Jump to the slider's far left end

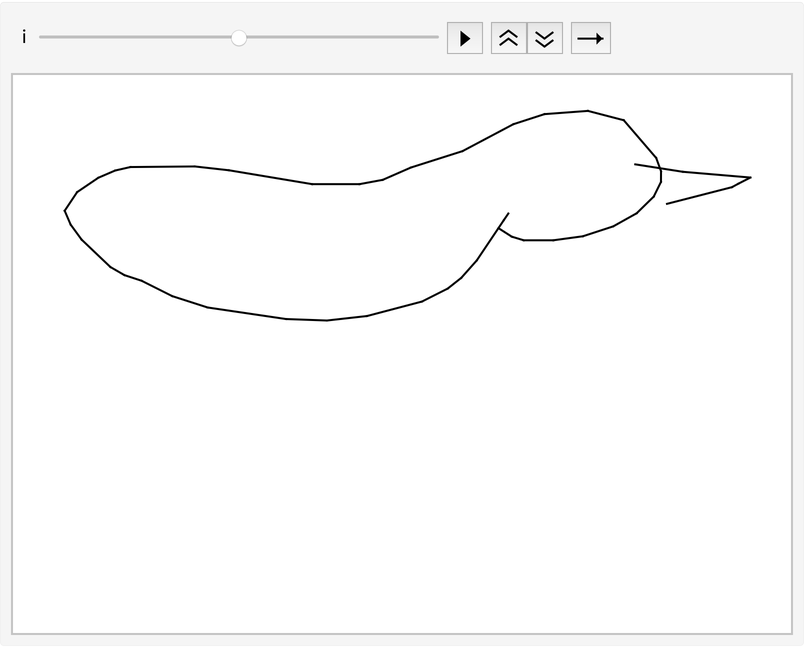pyautogui.click(x=41, y=38)
